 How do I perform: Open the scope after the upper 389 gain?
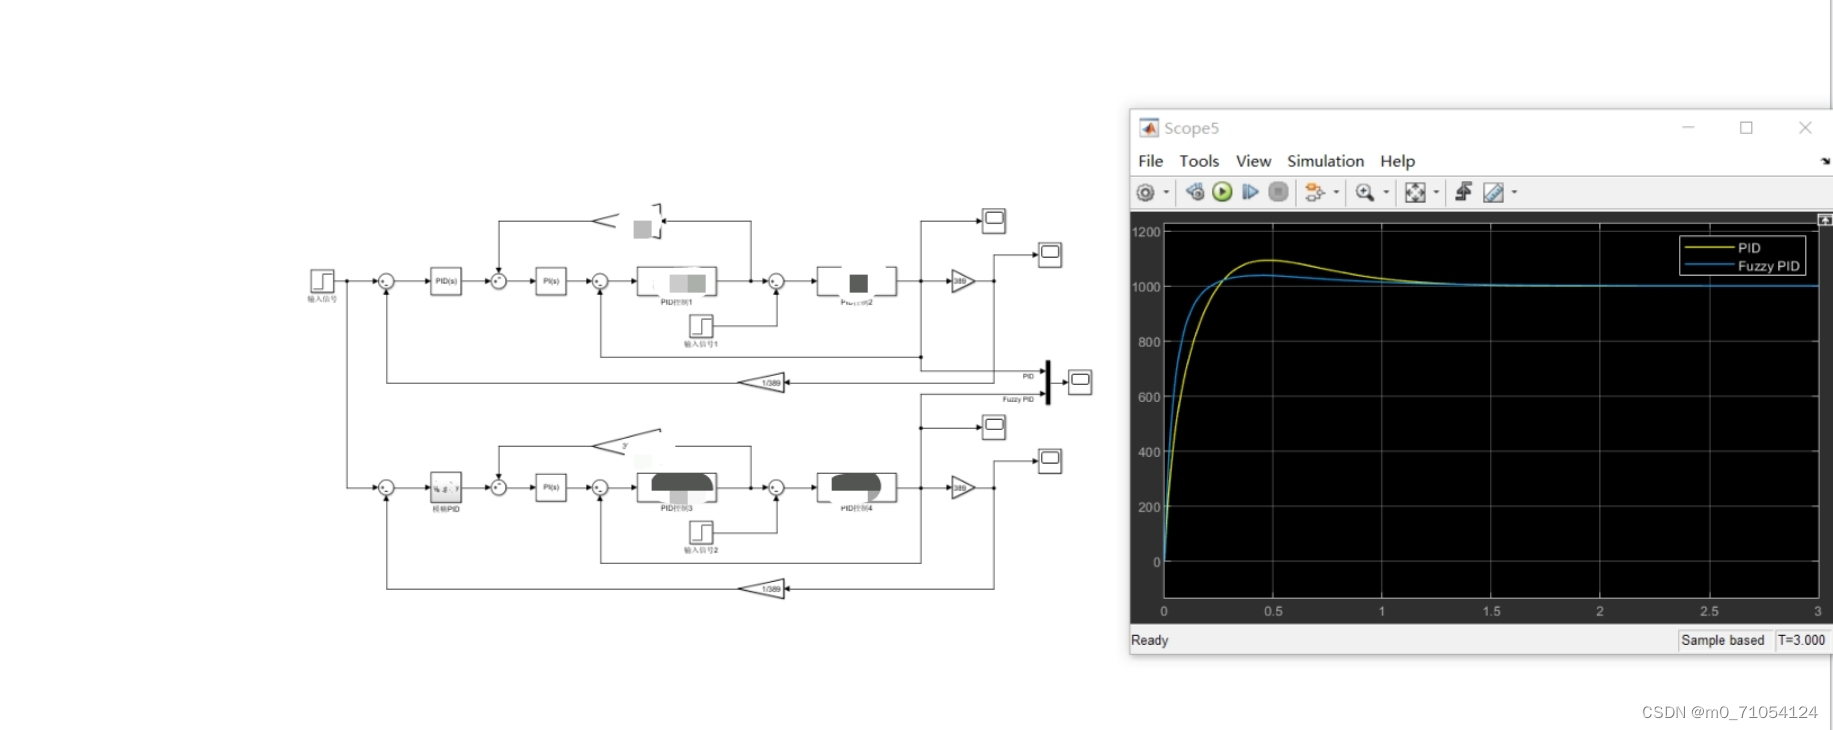(1049, 255)
